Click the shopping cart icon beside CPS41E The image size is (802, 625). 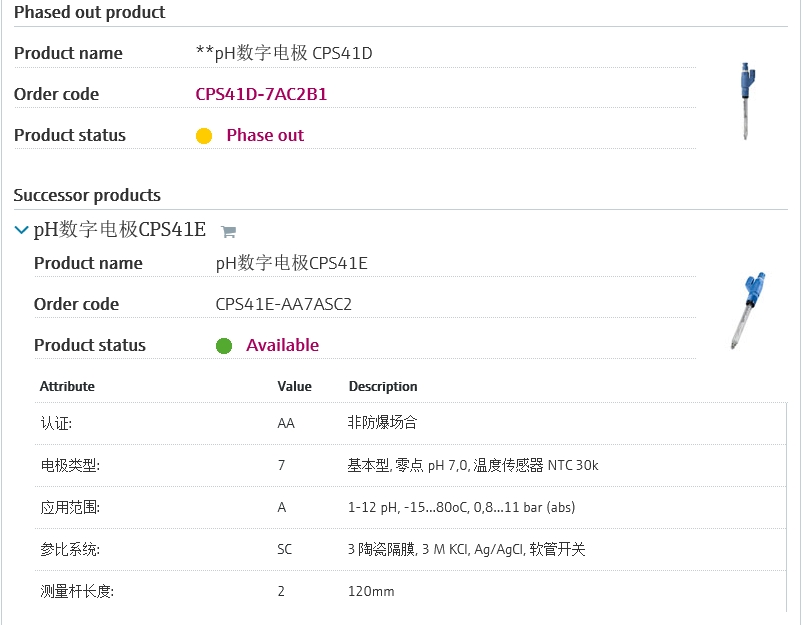228,232
